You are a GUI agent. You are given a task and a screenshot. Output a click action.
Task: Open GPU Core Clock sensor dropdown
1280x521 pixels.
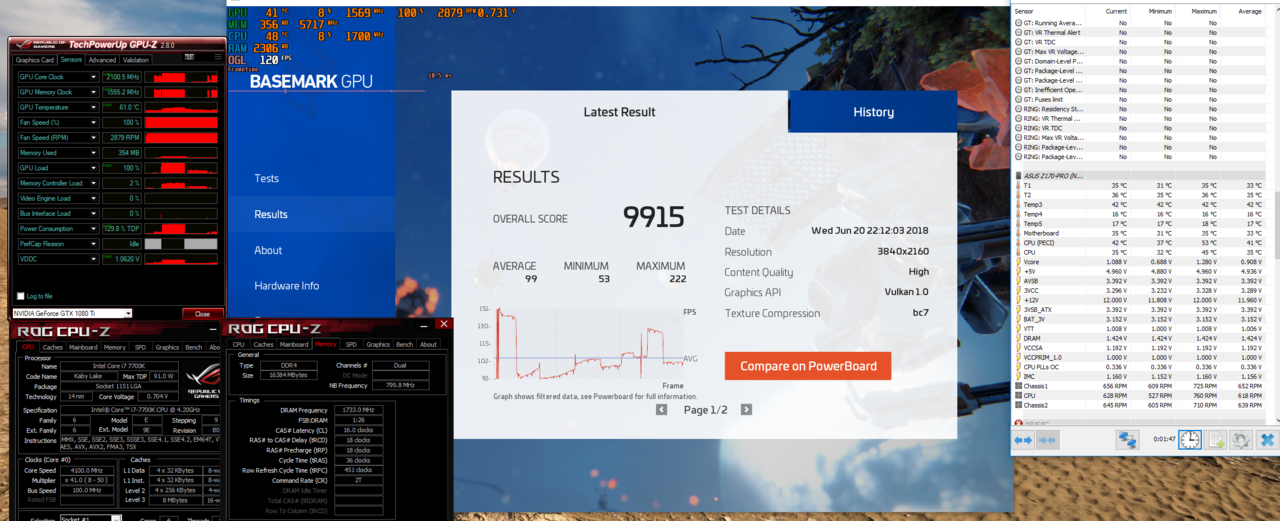point(94,77)
